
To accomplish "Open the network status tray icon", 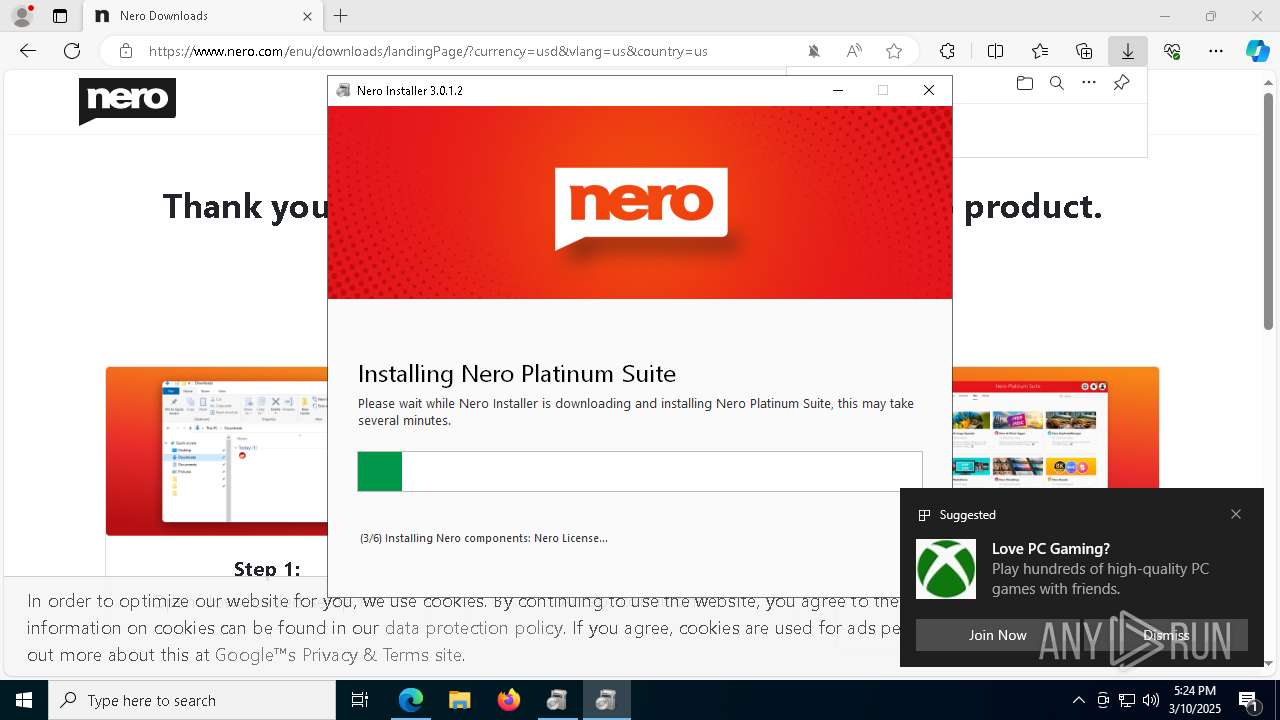I will click(x=1127, y=700).
